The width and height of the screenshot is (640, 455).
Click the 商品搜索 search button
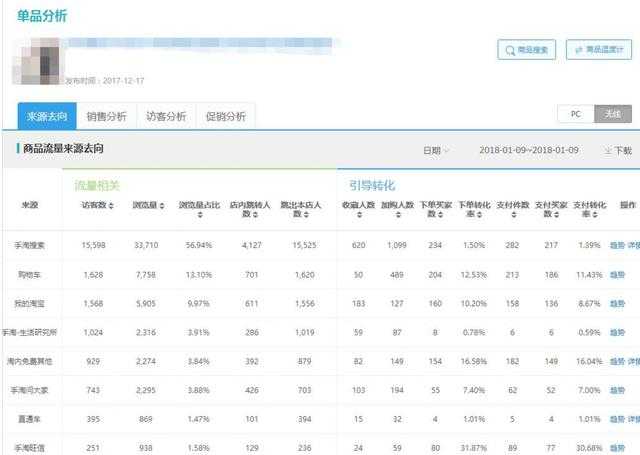tap(526, 49)
